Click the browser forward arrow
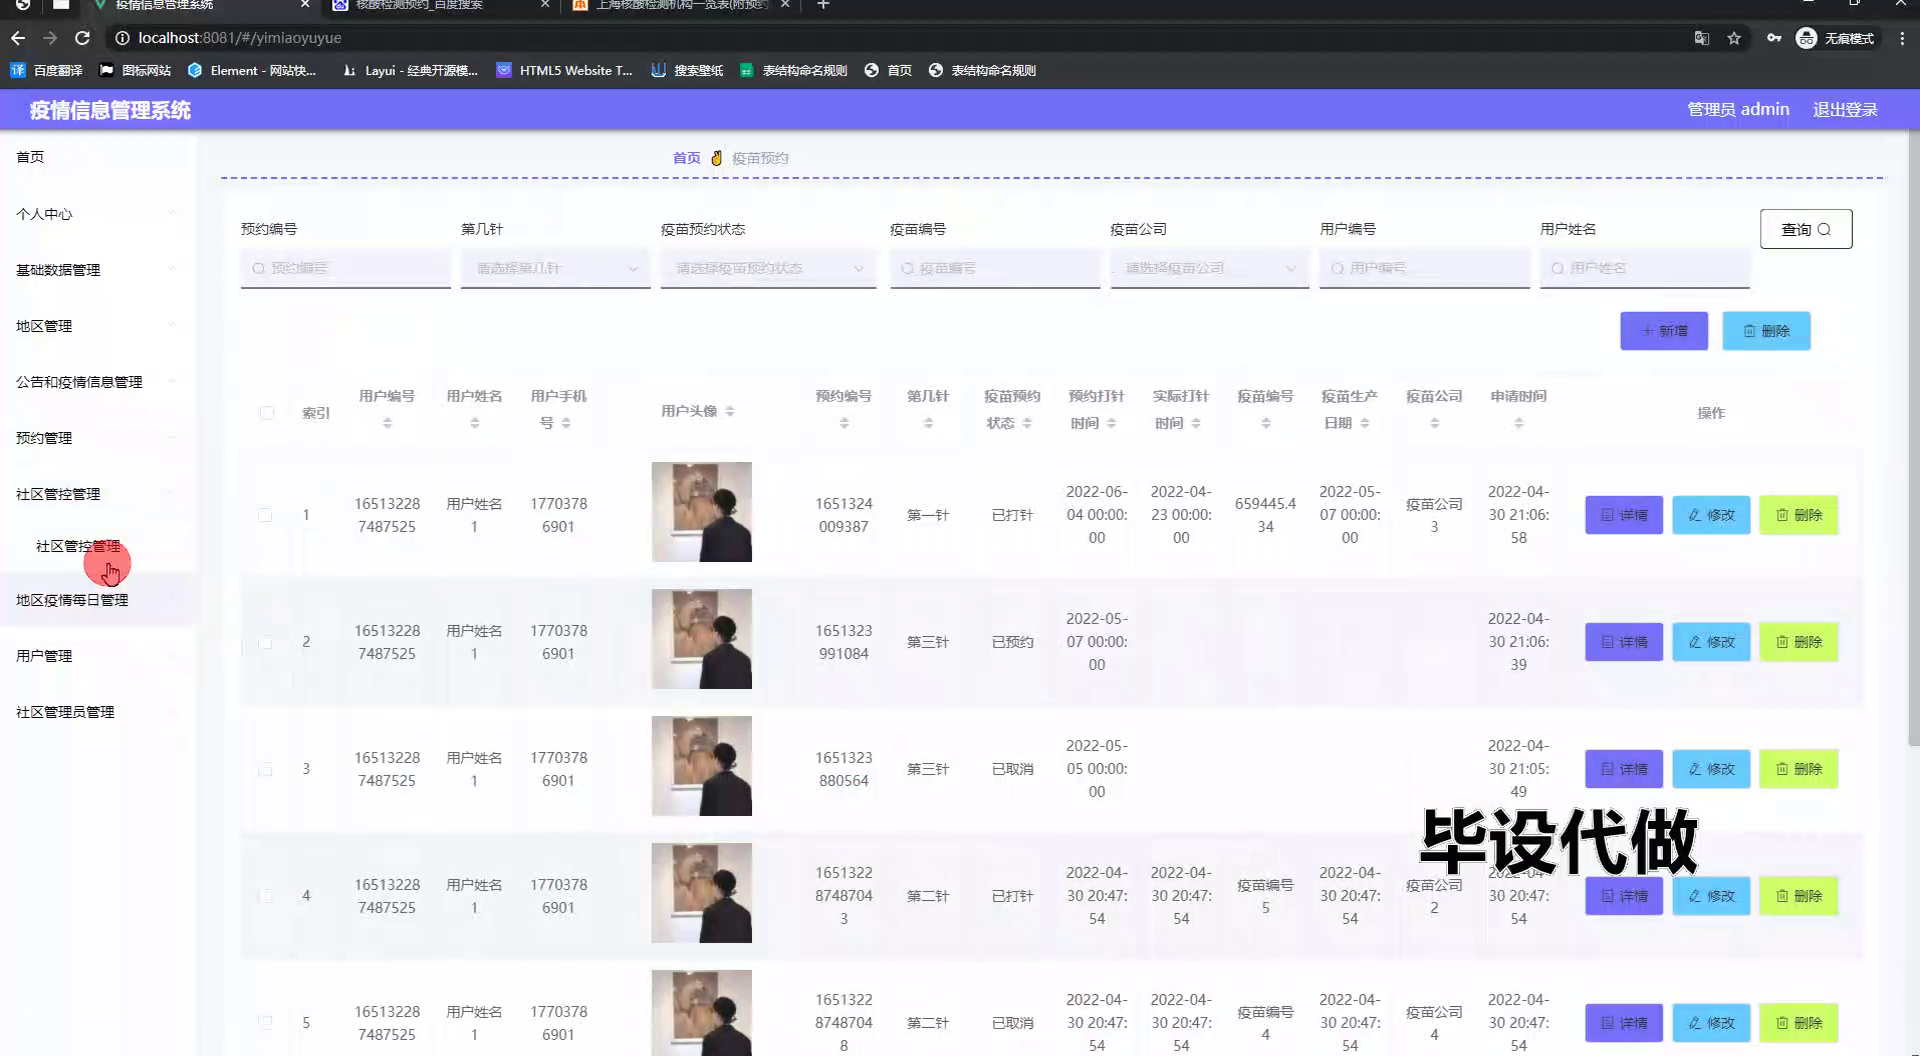Image resolution: width=1920 pixels, height=1056 pixels. pos(50,38)
